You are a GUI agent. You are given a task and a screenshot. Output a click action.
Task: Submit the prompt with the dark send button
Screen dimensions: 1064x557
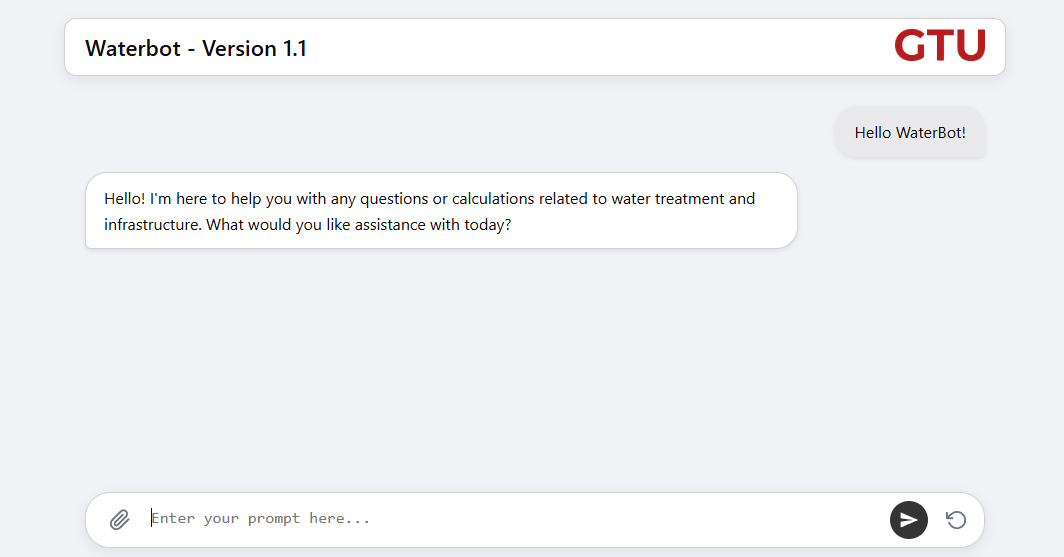[908, 520]
